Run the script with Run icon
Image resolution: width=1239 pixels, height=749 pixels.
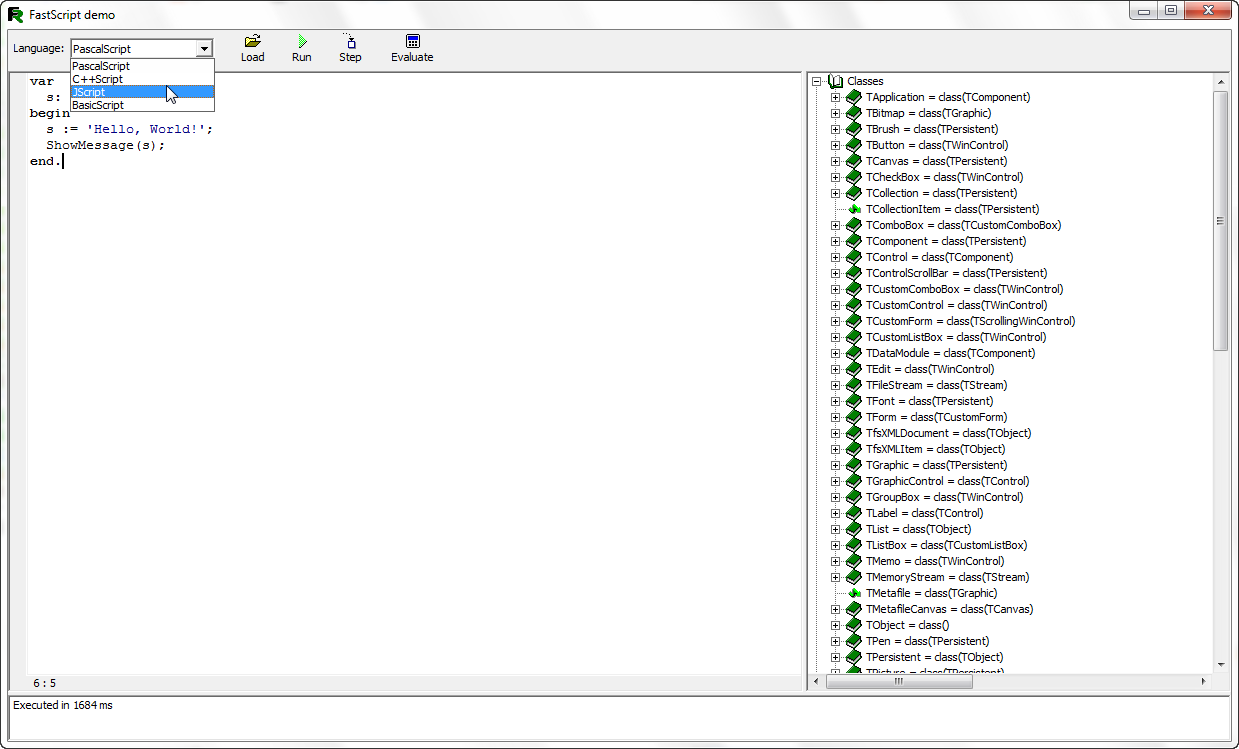tap(301, 41)
